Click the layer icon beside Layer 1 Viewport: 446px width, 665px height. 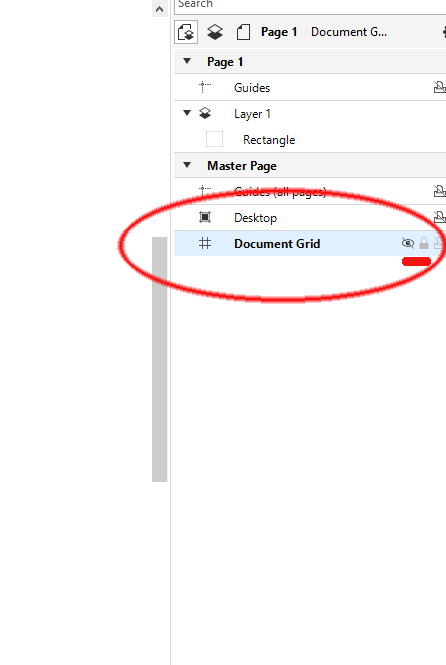205,113
